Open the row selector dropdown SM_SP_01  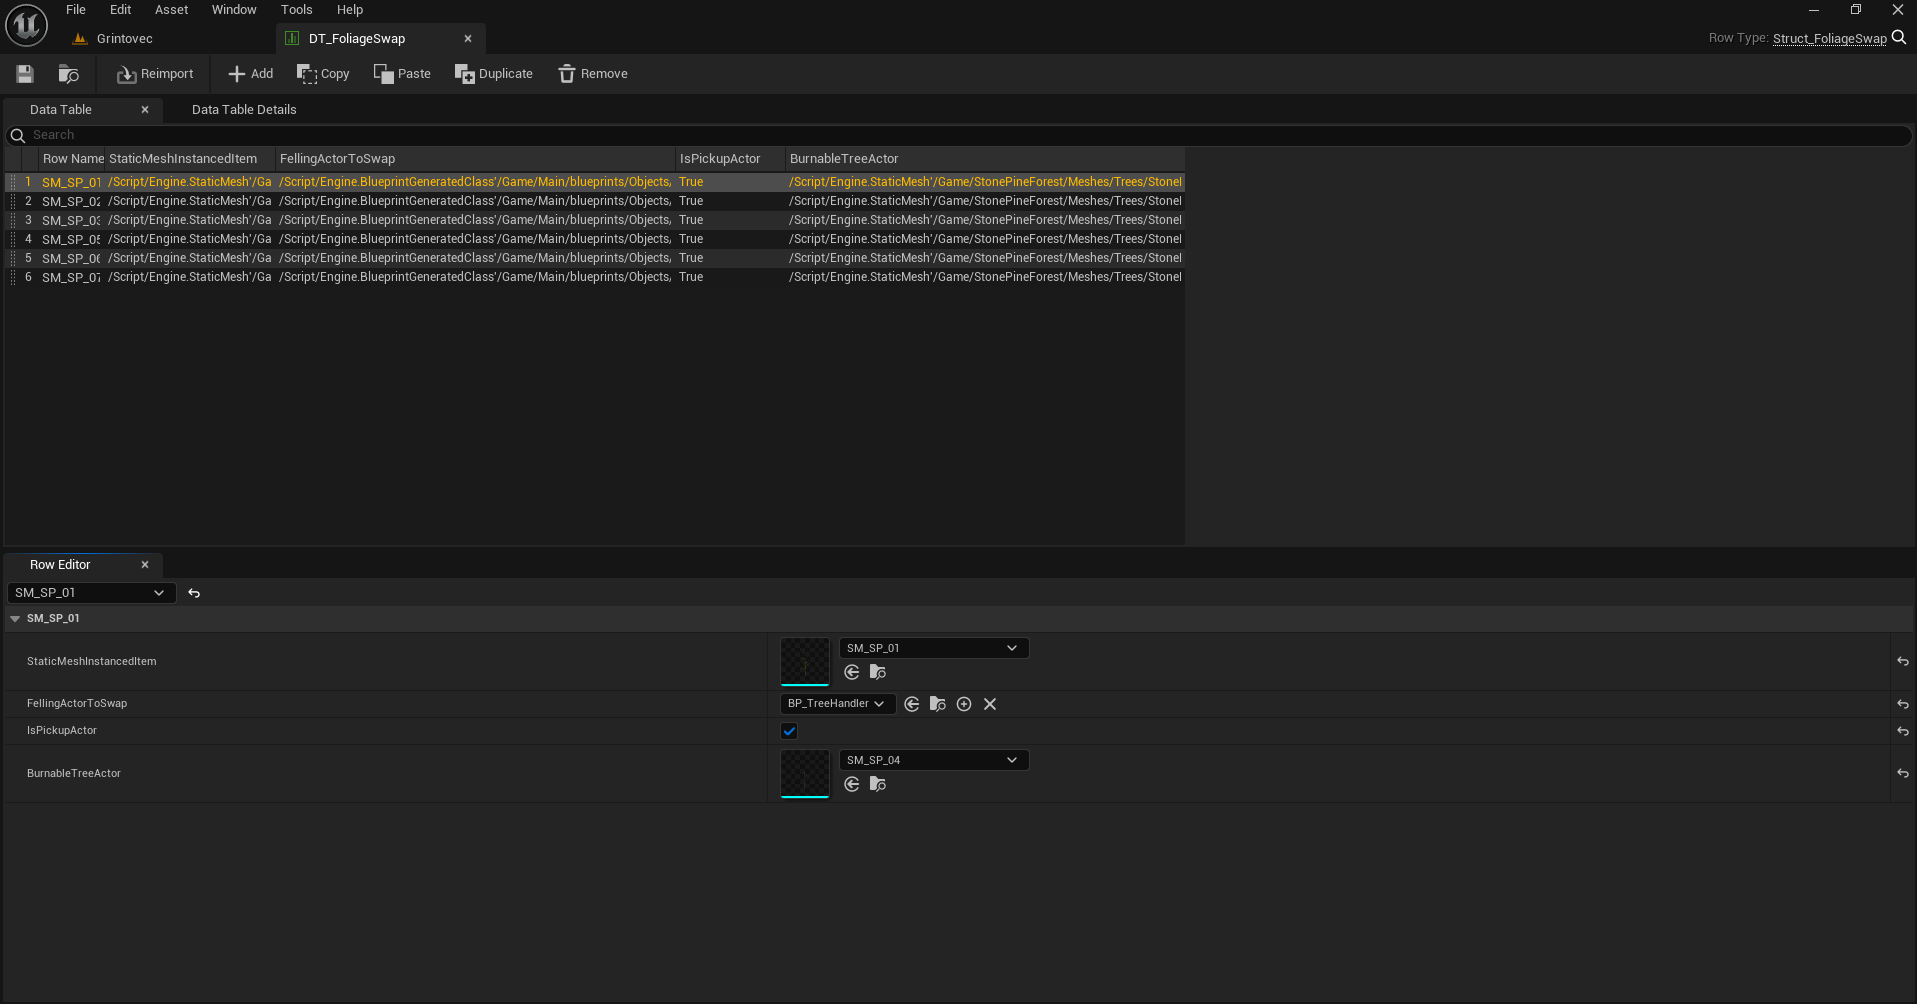(90, 593)
